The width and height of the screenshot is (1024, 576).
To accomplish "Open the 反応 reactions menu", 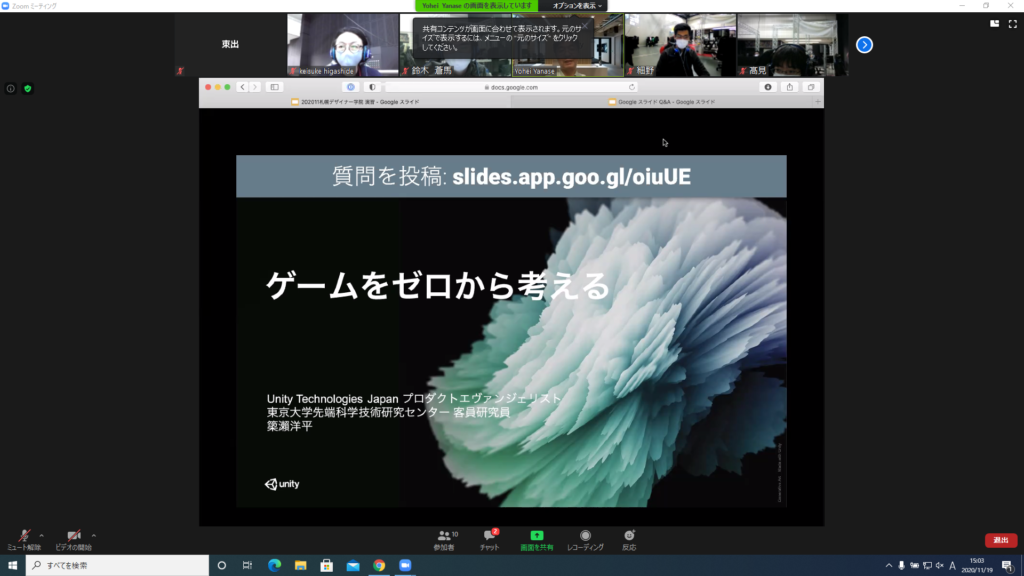I will (629, 540).
